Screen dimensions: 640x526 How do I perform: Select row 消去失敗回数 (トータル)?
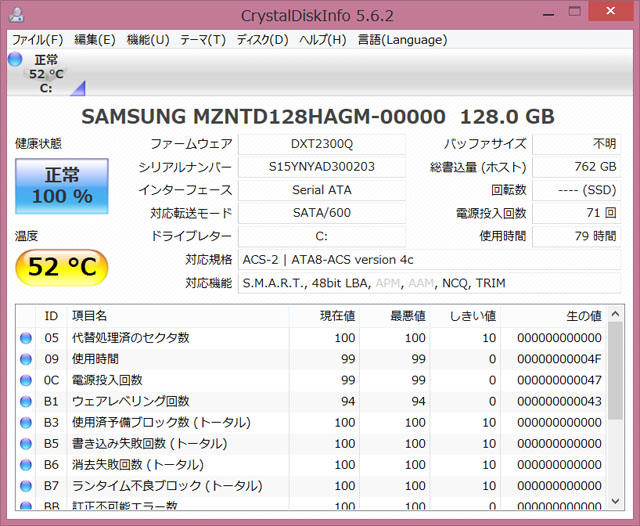pyautogui.click(x=311, y=465)
